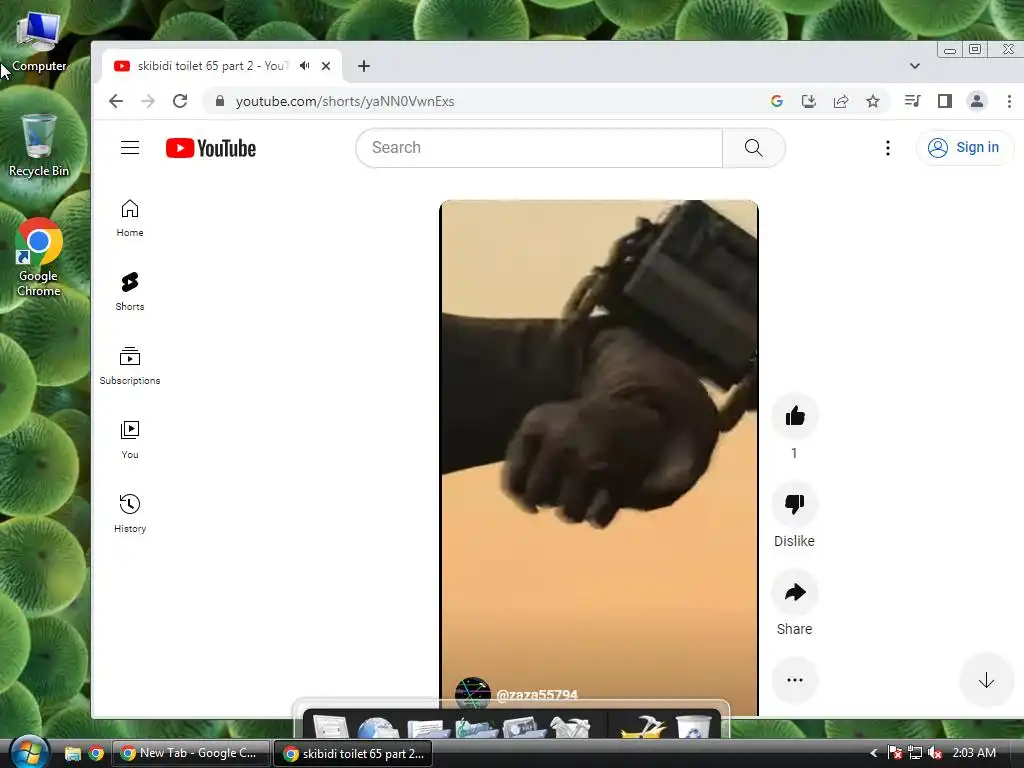
Task: Like this Short with thumbs up
Action: pos(795,416)
